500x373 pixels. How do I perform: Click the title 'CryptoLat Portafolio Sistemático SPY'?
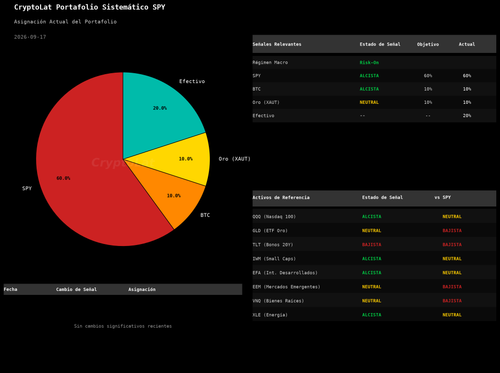[x=90, y=7]
